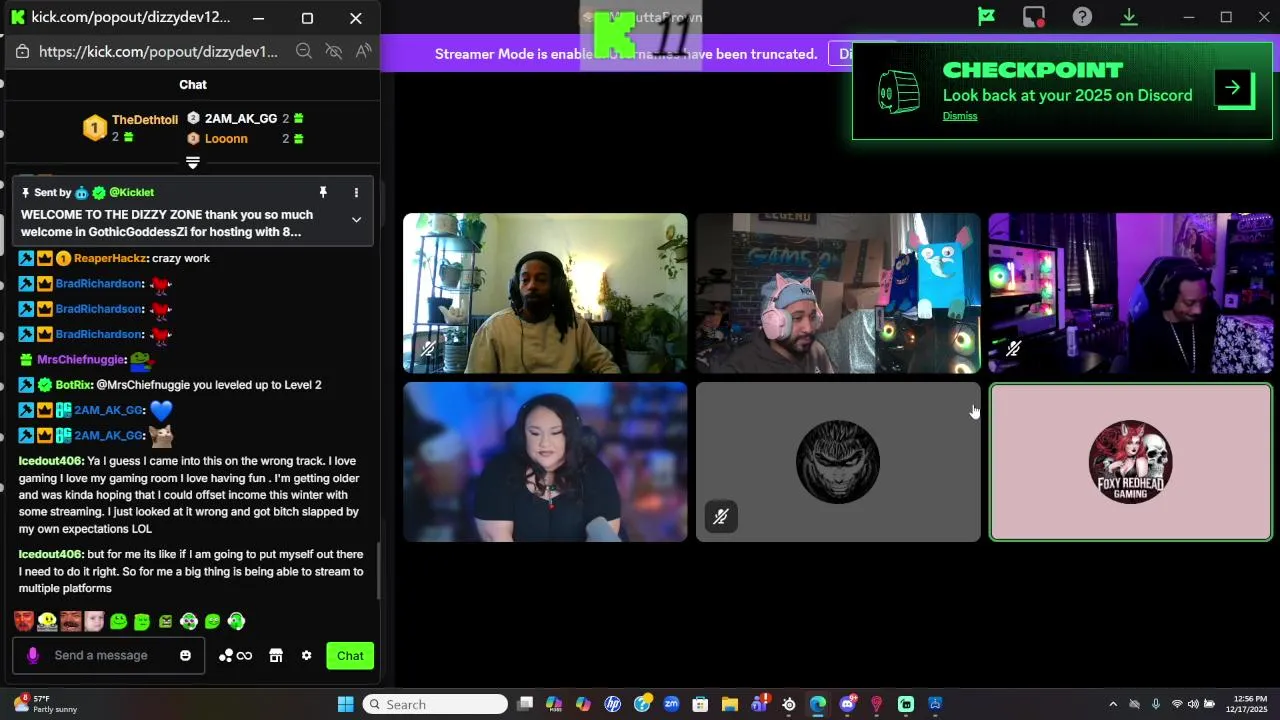This screenshot has width=1280, height=720.
Task: Open the Kick shop storefront icon
Action: click(276, 656)
